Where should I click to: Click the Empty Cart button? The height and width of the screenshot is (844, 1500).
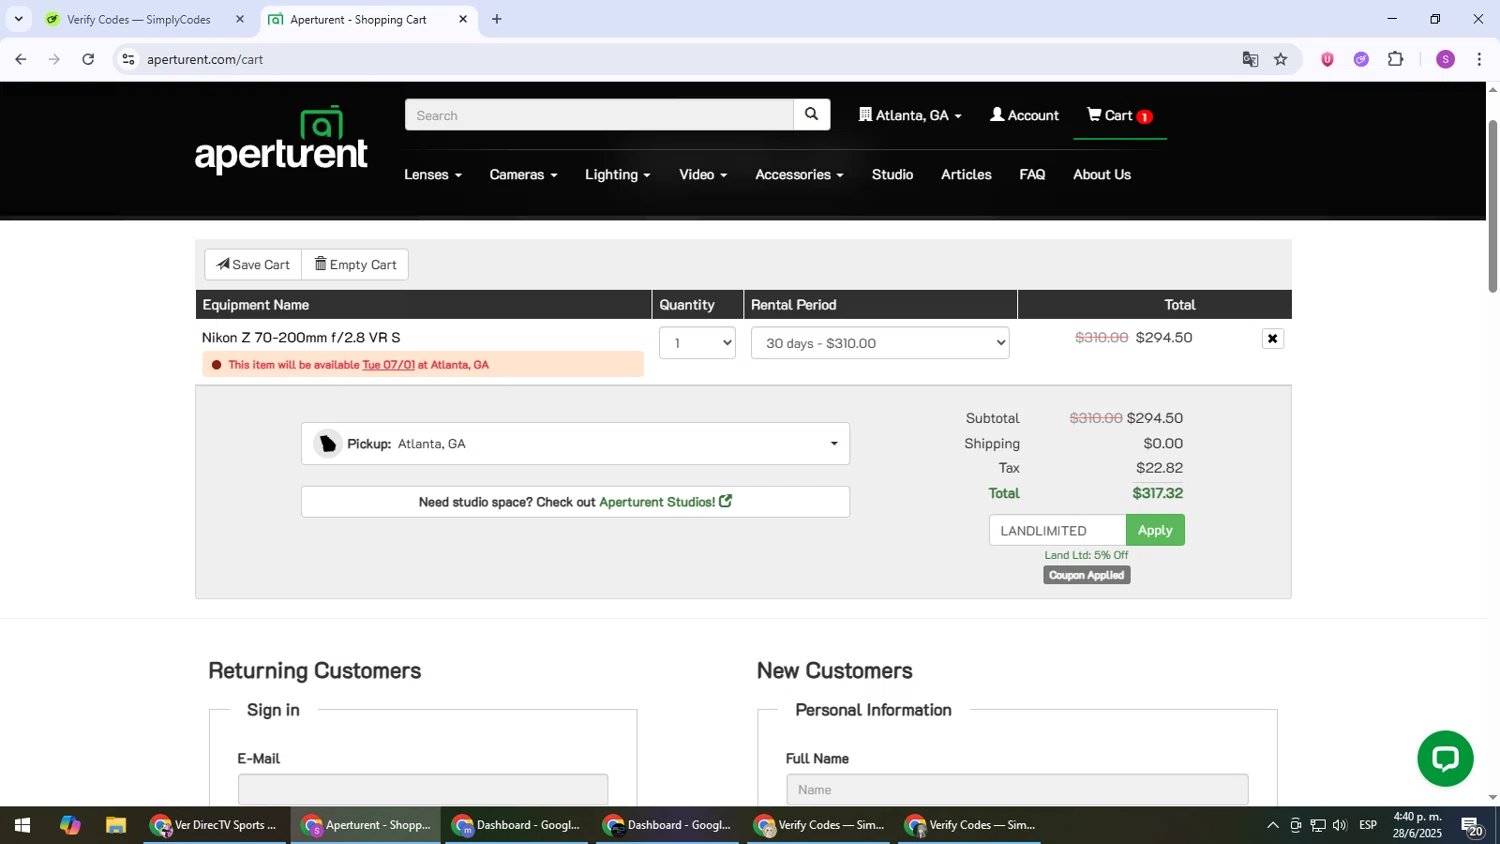(355, 265)
